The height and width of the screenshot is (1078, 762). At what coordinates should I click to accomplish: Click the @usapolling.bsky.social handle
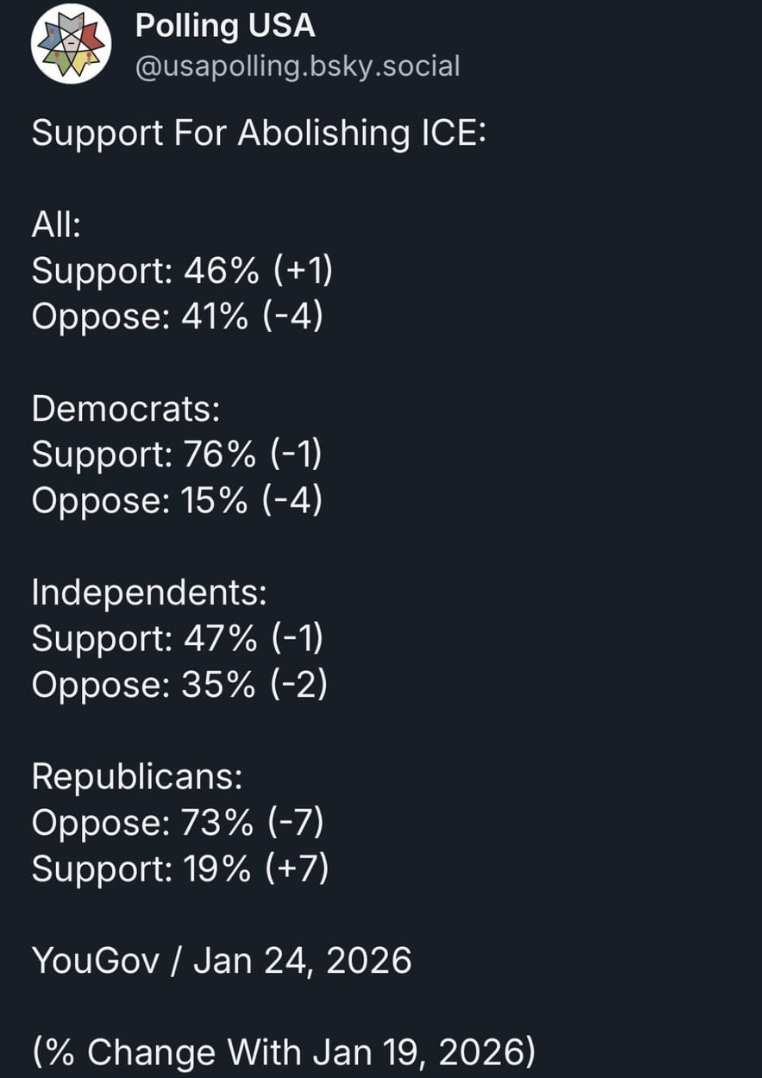pyautogui.click(x=297, y=66)
